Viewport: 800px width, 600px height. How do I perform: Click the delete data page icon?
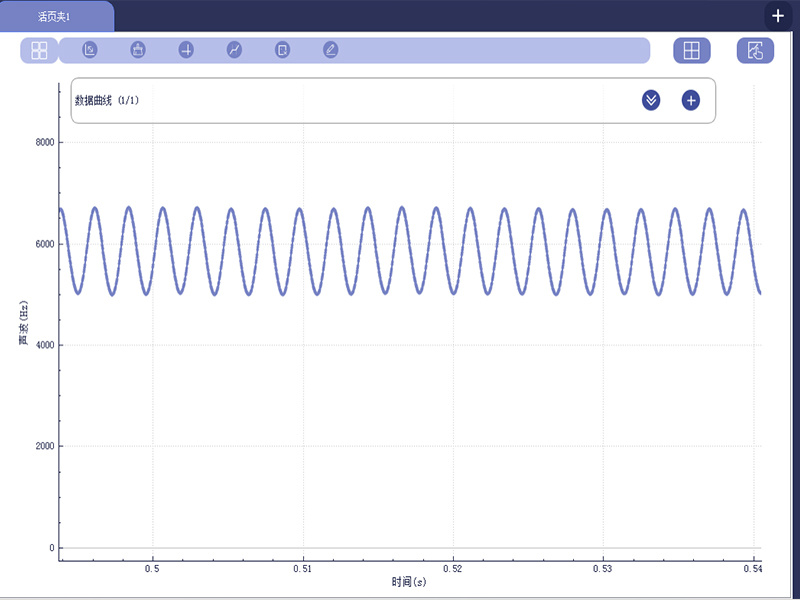(282, 50)
